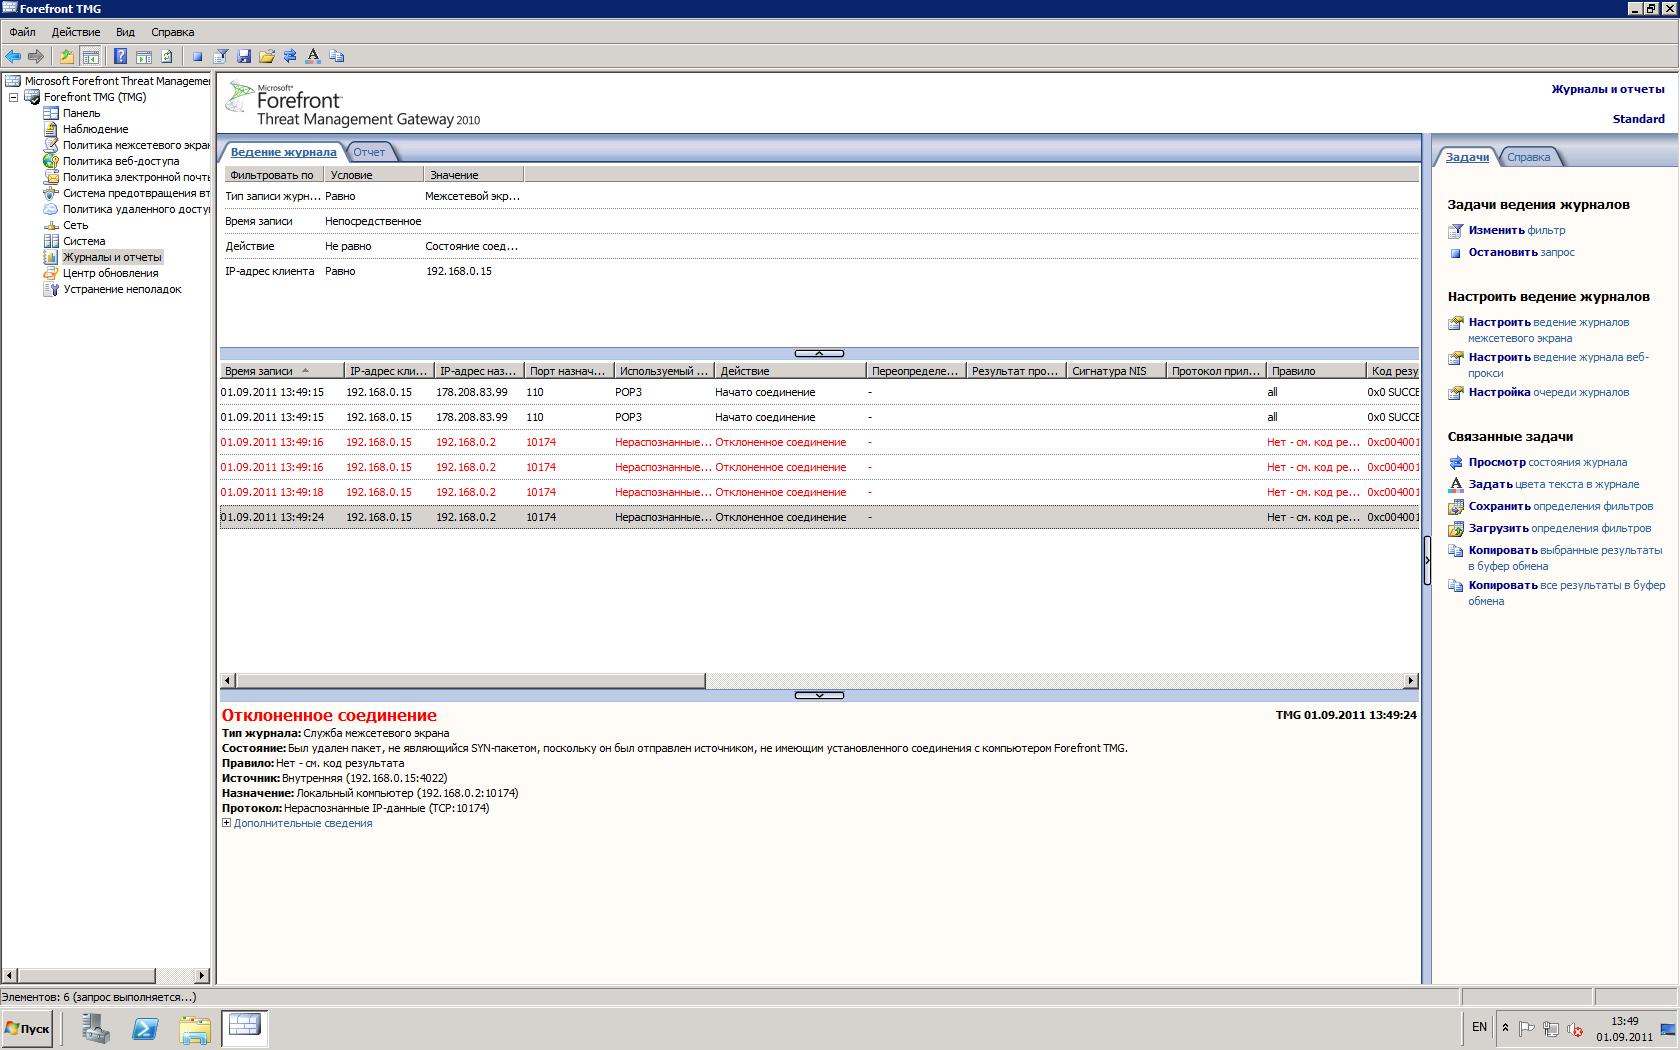Toggle the show/hide console tree icon
1680x1050 pixels.
point(90,56)
